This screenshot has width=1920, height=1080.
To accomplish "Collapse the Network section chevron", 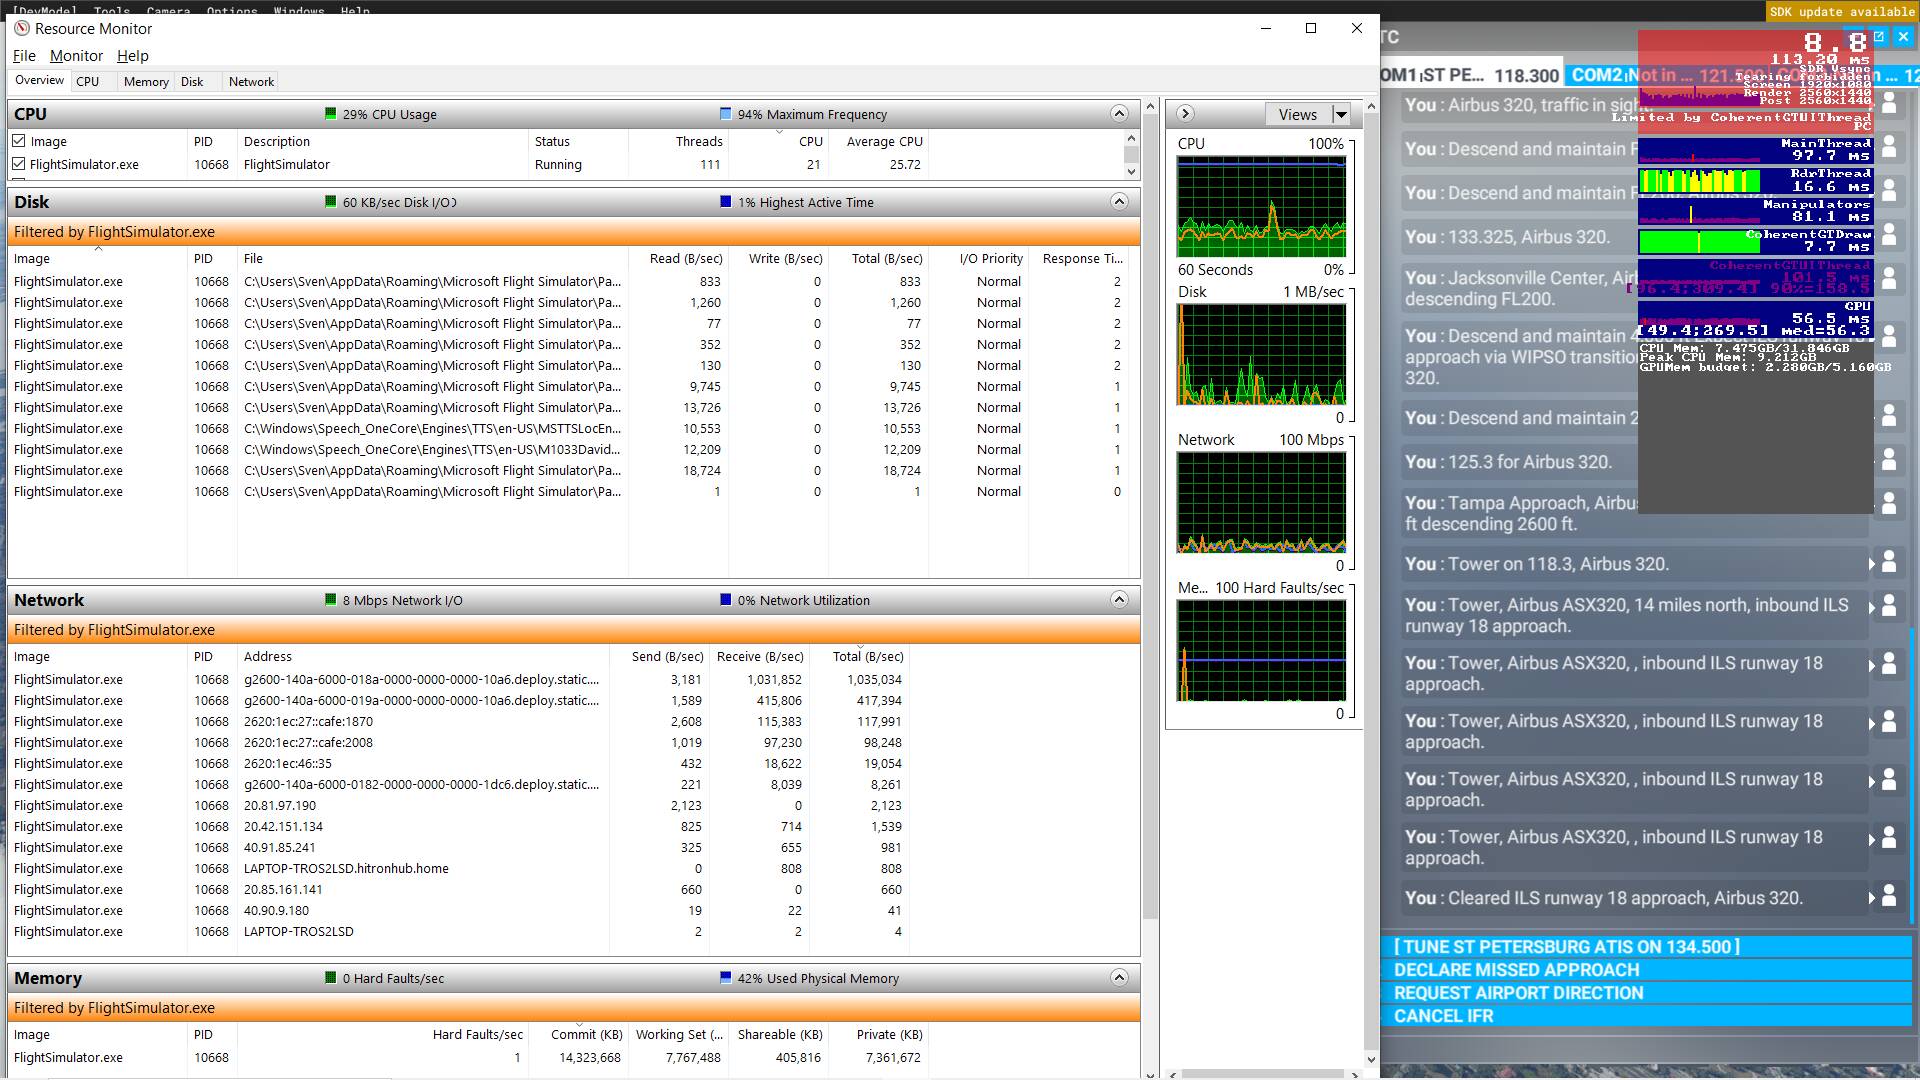I will 1119,600.
